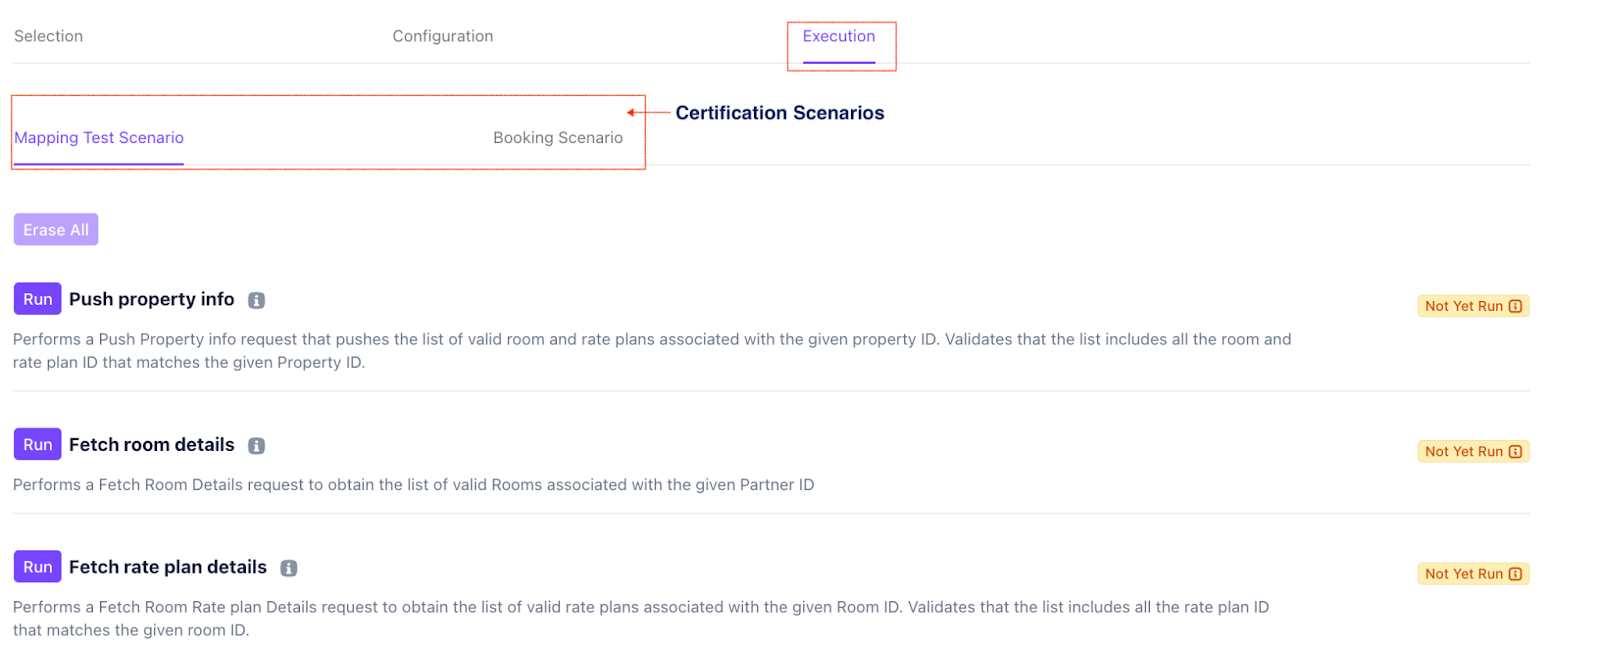Viewport: 1600px width, 651px height.
Task: Select the Execution tab
Action: pos(838,36)
